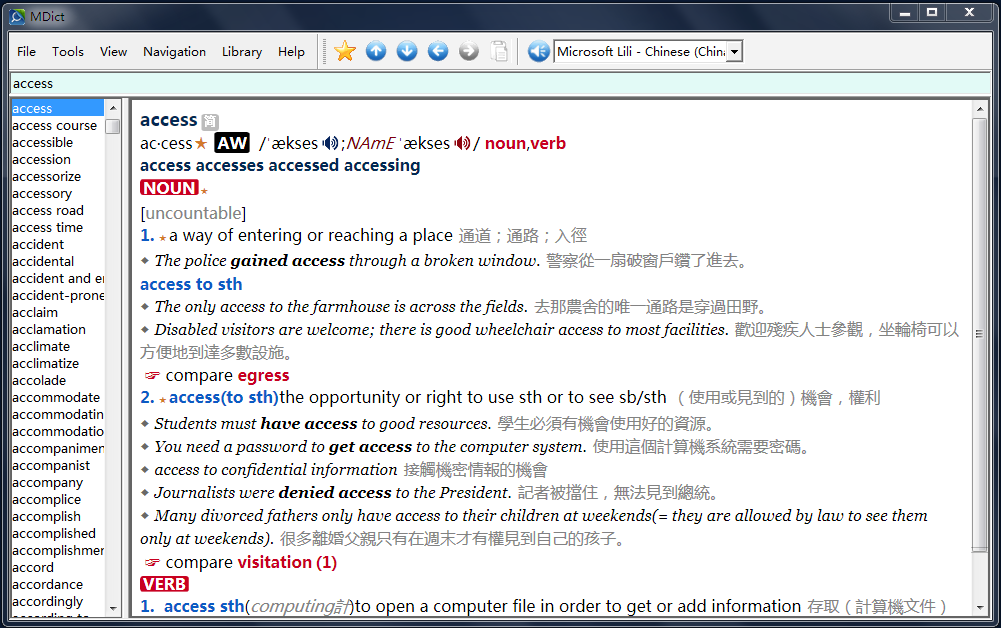
Task: Follow the 'visitation (1)' cross-reference link
Action: coord(287,562)
